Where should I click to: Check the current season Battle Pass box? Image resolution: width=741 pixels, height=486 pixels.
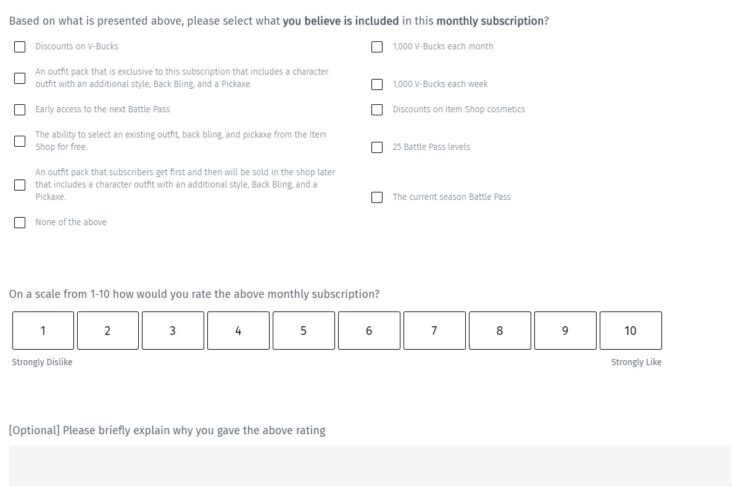tap(377, 197)
